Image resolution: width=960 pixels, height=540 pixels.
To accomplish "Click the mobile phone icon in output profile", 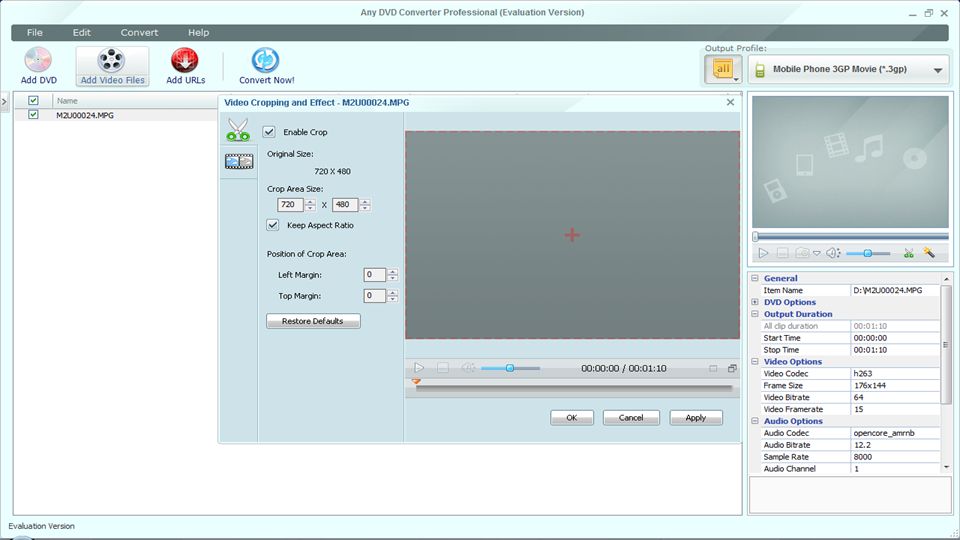I will [x=760, y=70].
